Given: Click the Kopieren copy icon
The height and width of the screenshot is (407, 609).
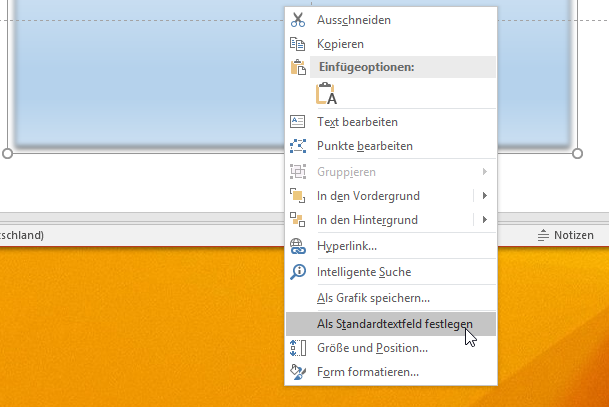Looking at the screenshot, I should tap(298, 44).
